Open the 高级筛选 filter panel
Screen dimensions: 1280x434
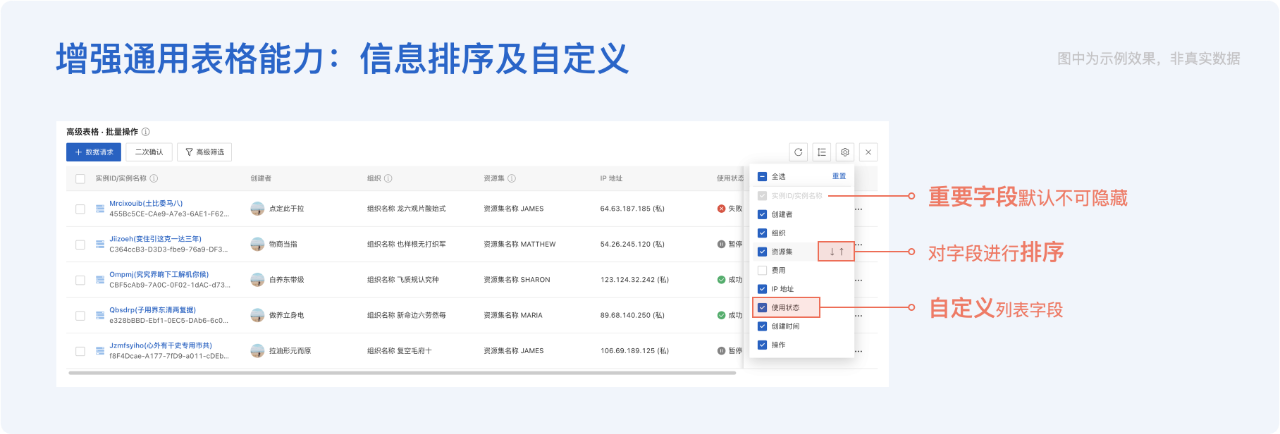(204, 152)
